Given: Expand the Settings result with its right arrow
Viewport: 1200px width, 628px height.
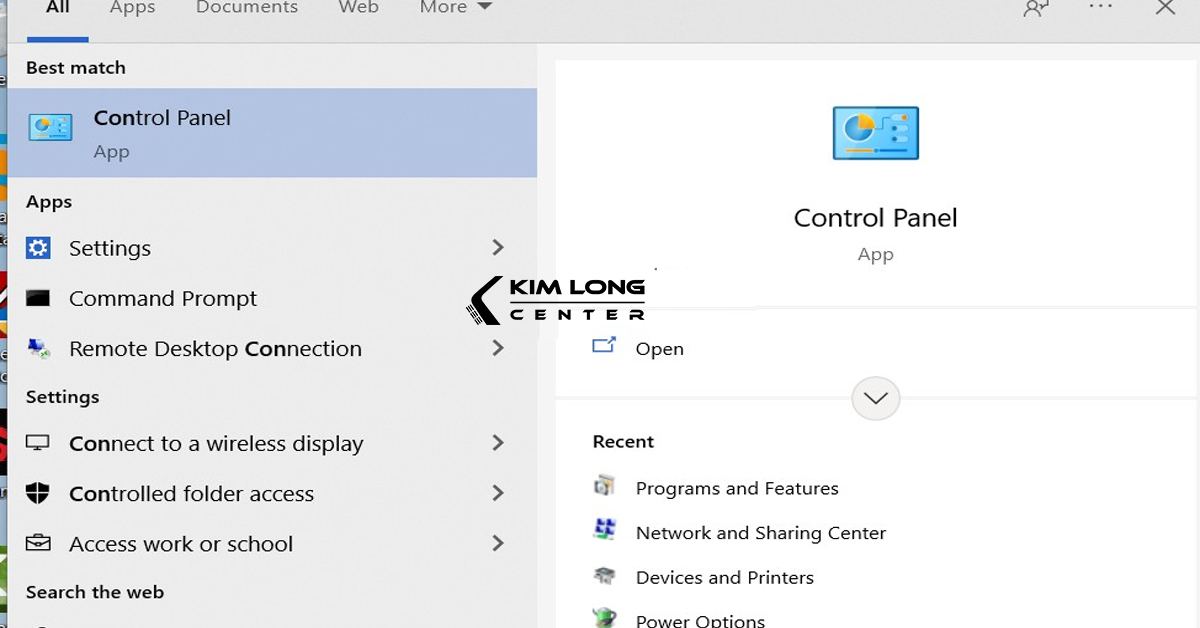Looking at the screenshot, I should [498, 247].
